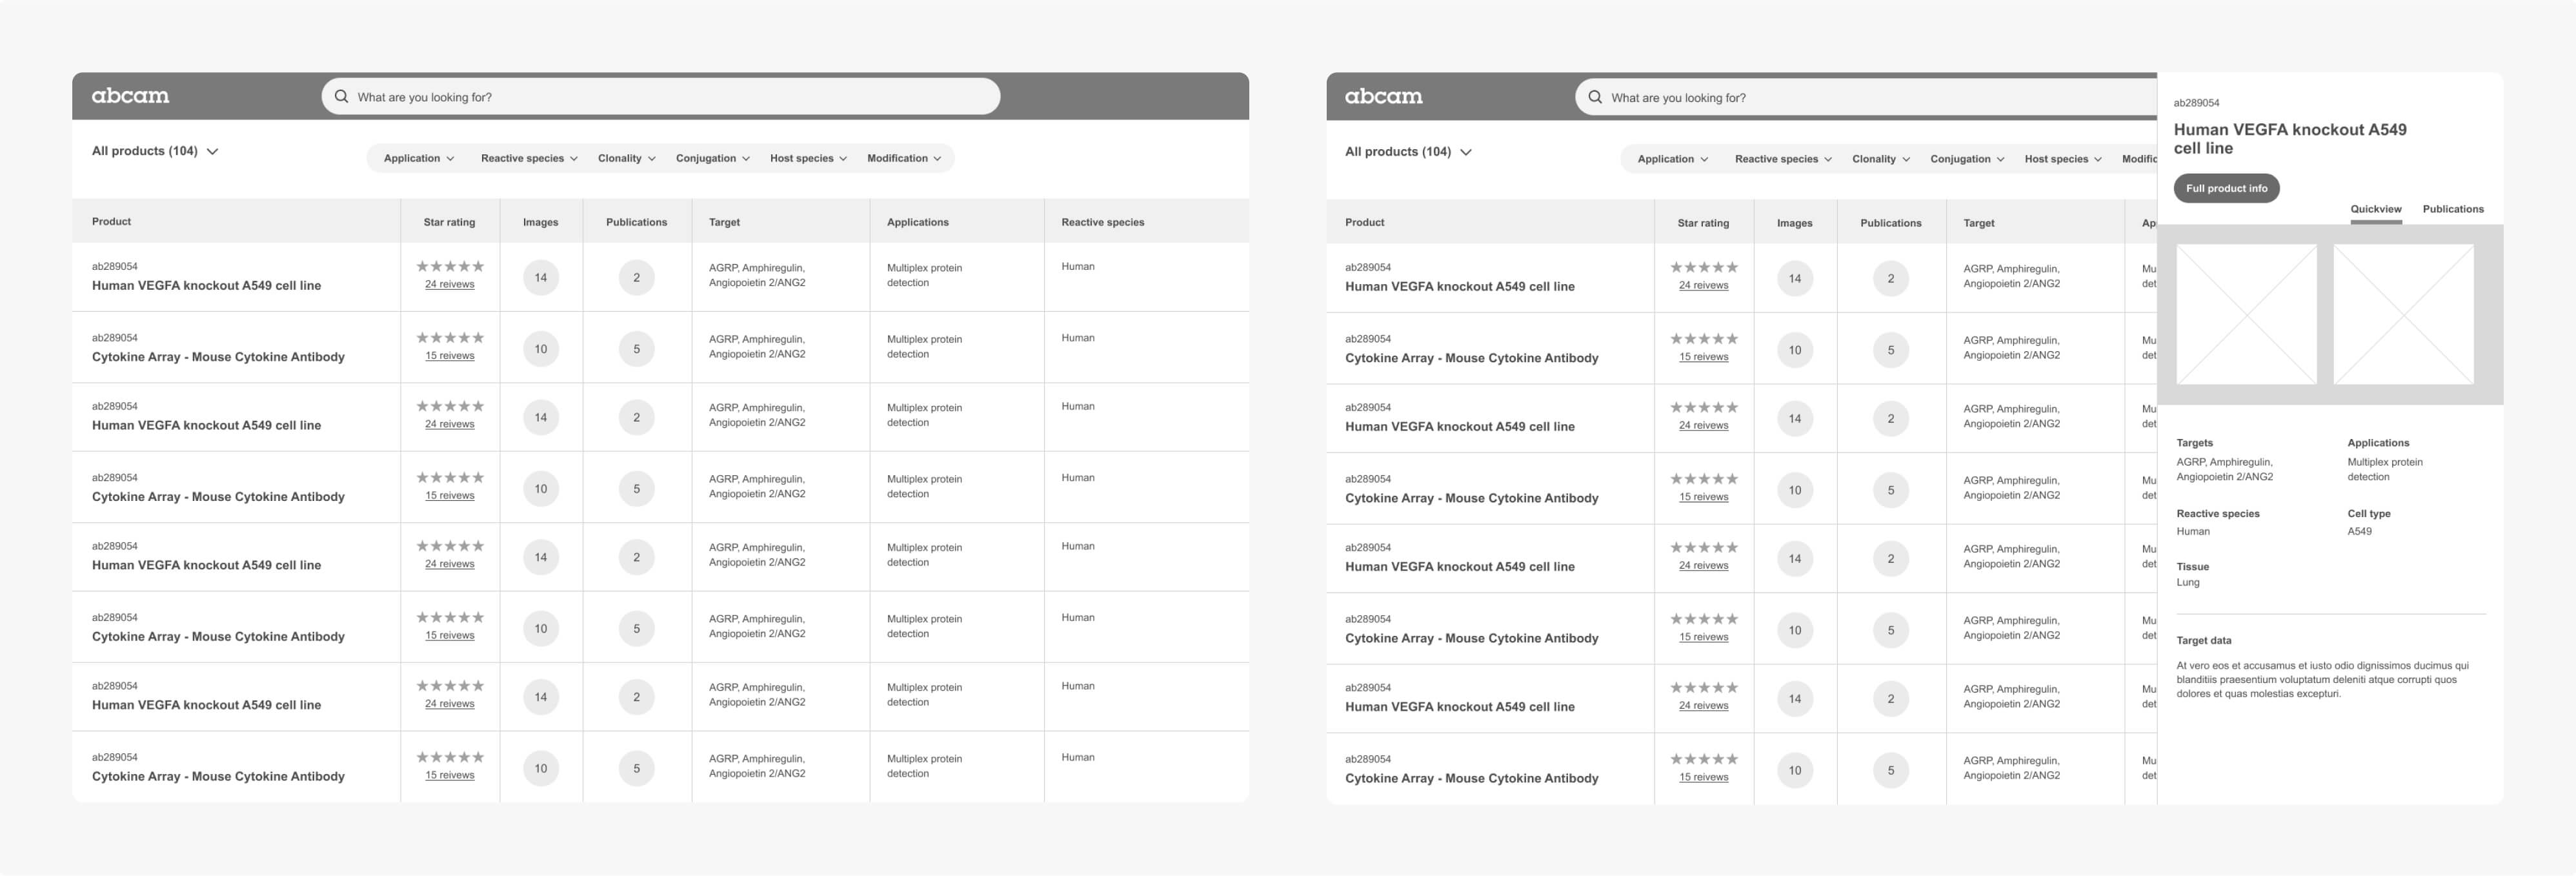Click publications count badge 2 in first left row
The height and width of the screenshot is (876, 2576).
(x=636, y=277)
